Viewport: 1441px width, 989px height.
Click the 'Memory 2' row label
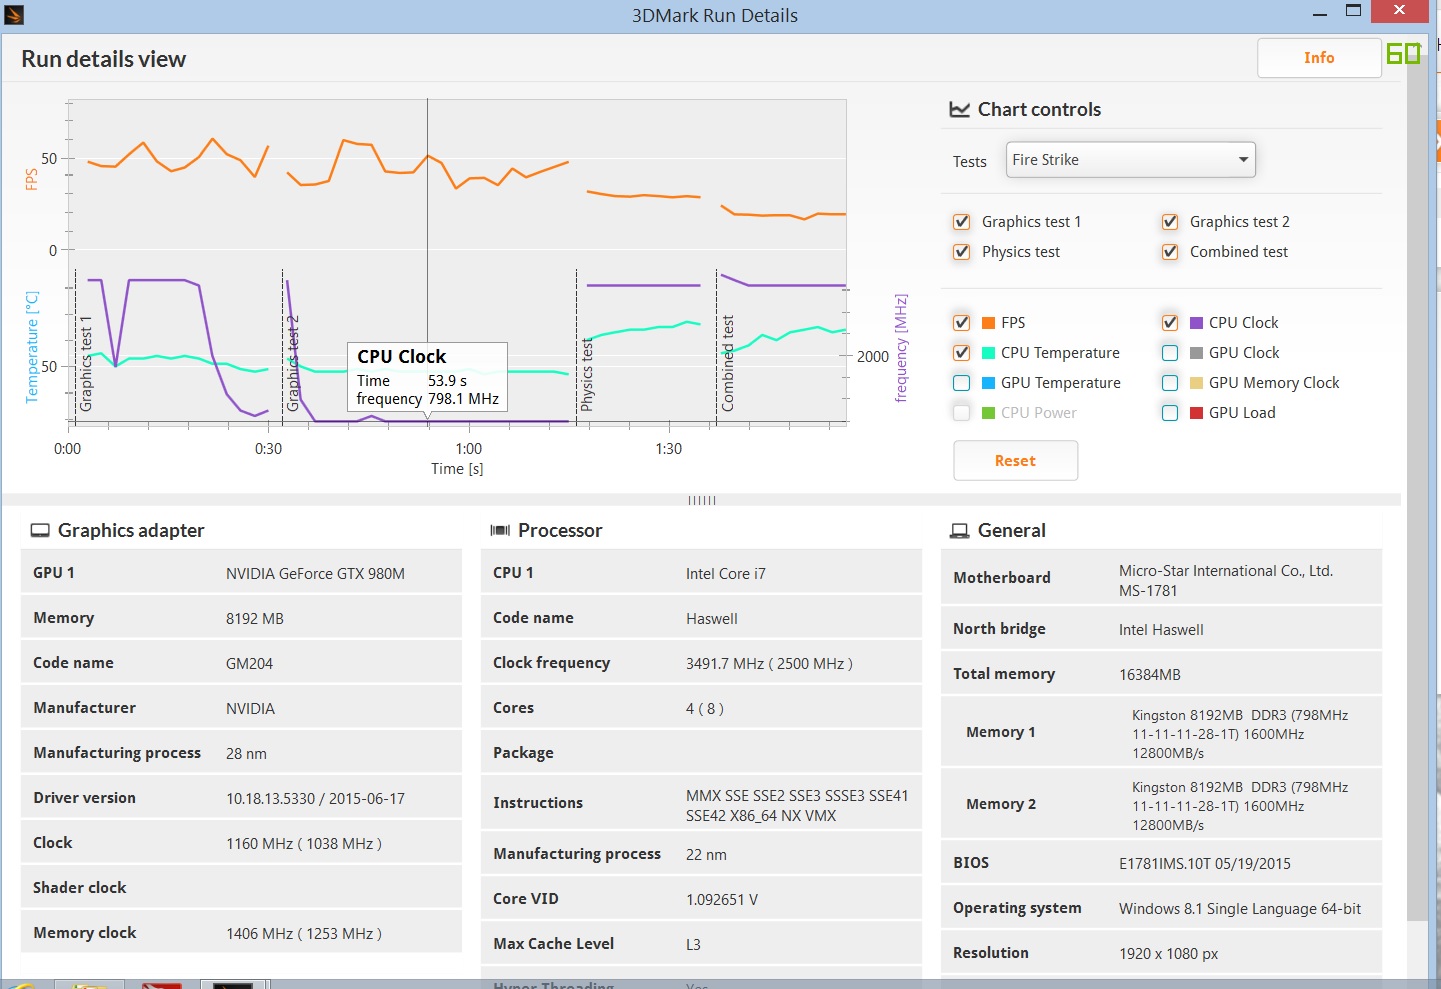coord(1001,804)
